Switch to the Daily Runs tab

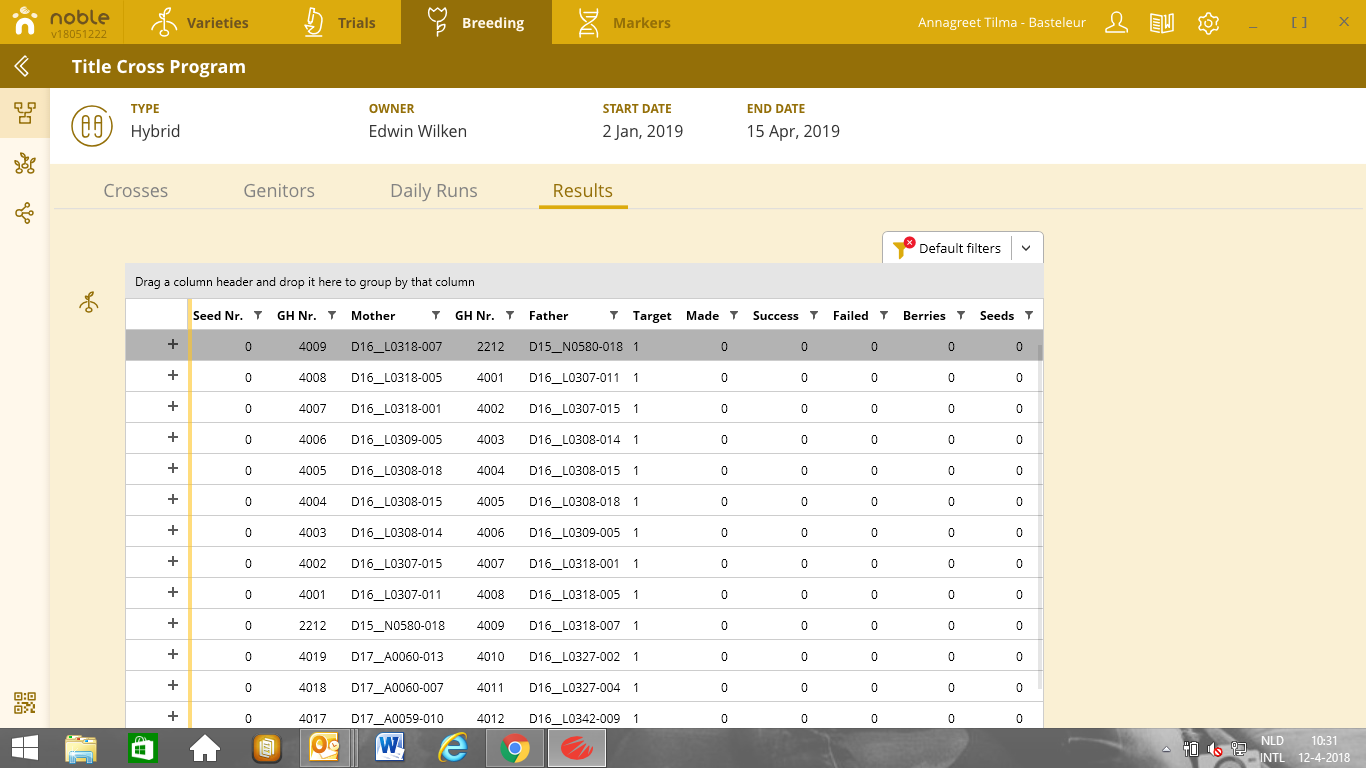pyautogui.click(x=434, y=191)
